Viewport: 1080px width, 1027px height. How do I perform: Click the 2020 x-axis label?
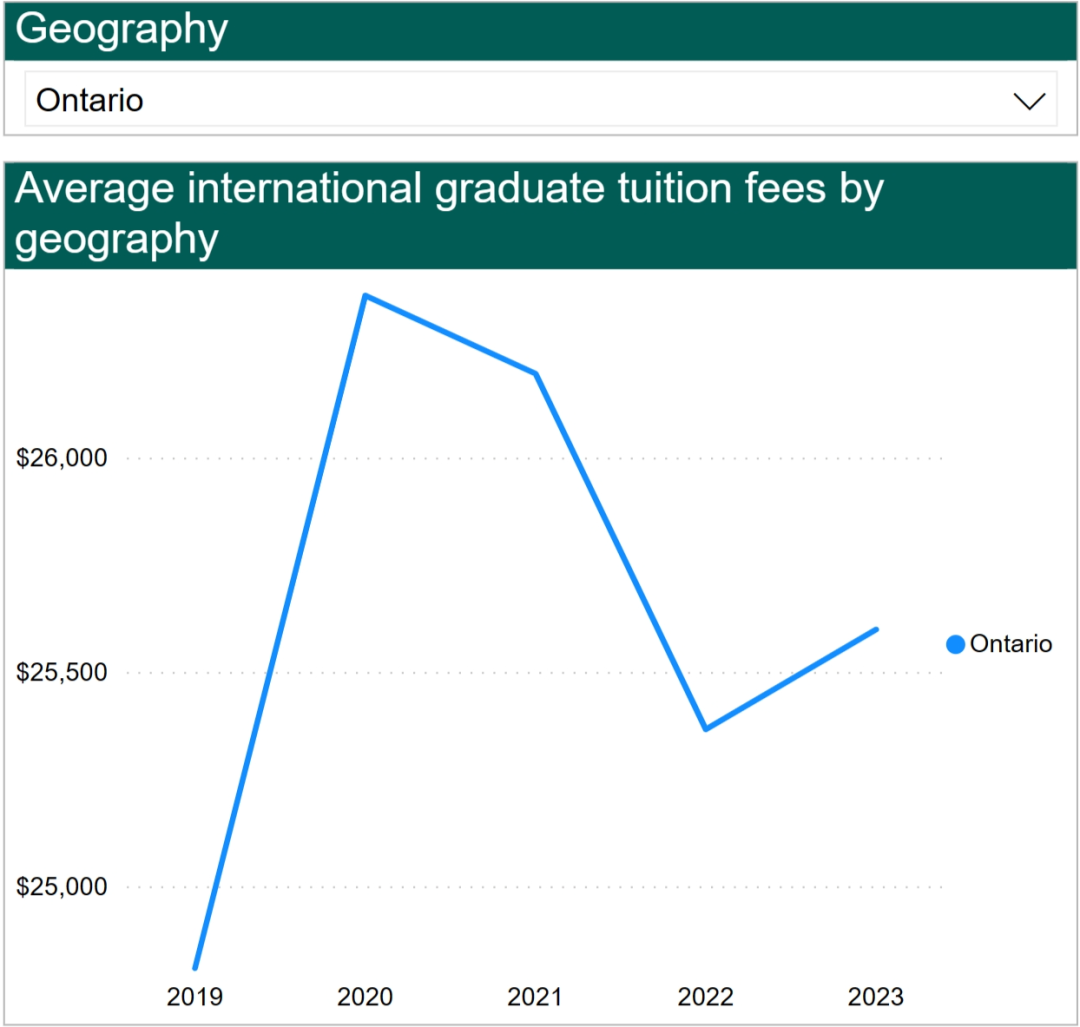pos(365,996)
